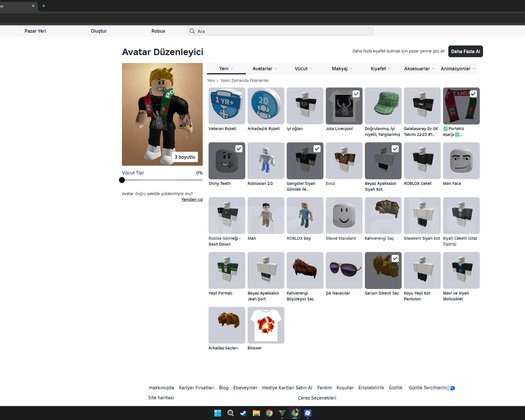
Task: Uncheck the Jota Liverpool item checkbox
Action: coord(356,94)
